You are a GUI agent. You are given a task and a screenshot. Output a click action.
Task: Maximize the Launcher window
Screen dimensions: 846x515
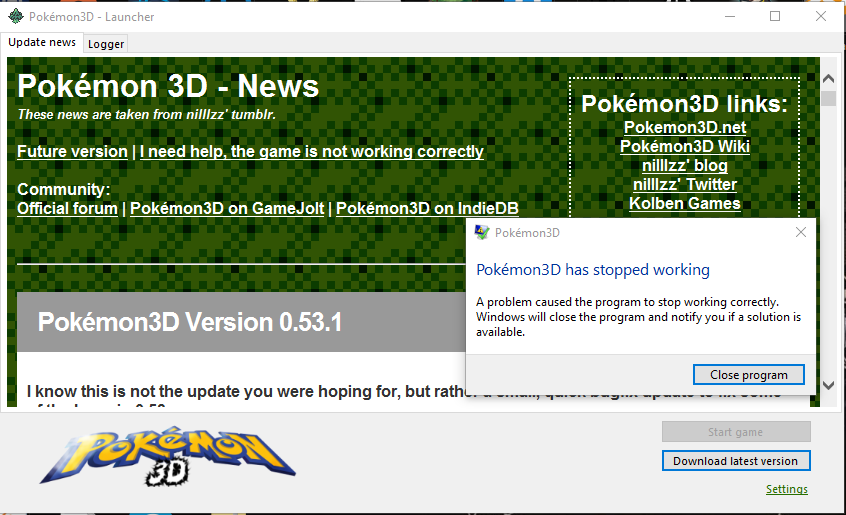click(x=775, y=17)
